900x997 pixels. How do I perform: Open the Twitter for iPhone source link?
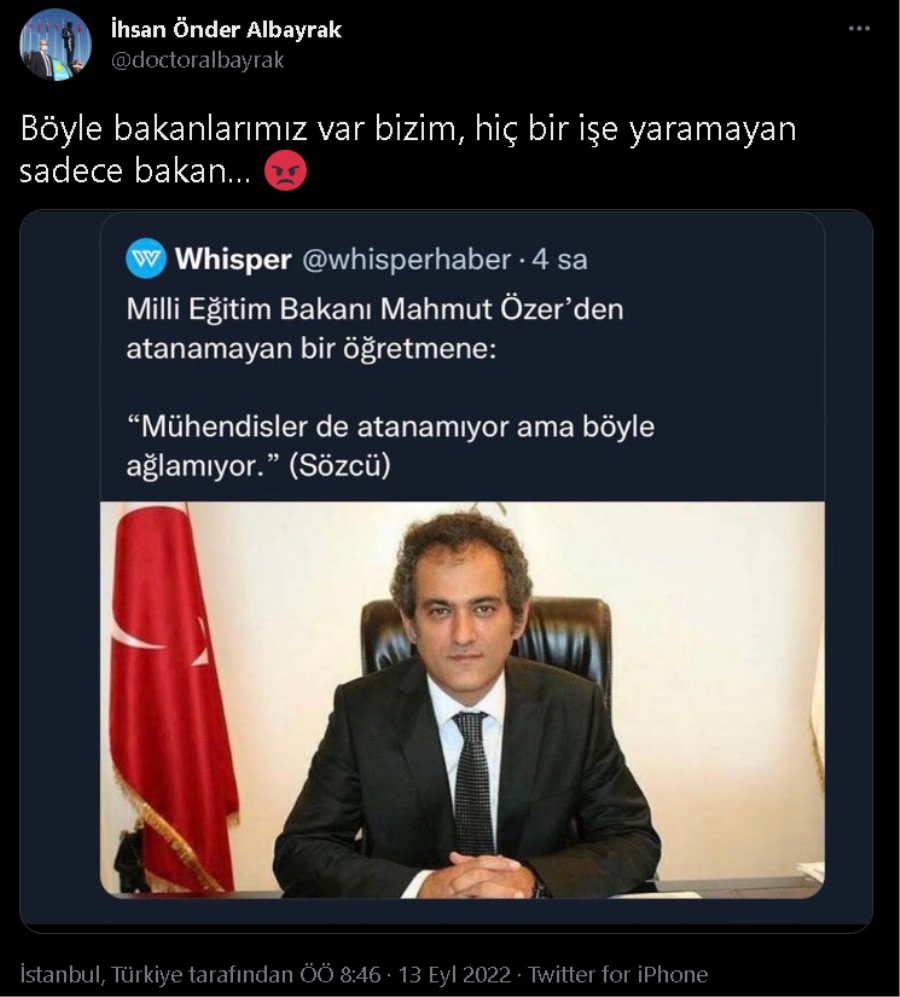(618, 974)
